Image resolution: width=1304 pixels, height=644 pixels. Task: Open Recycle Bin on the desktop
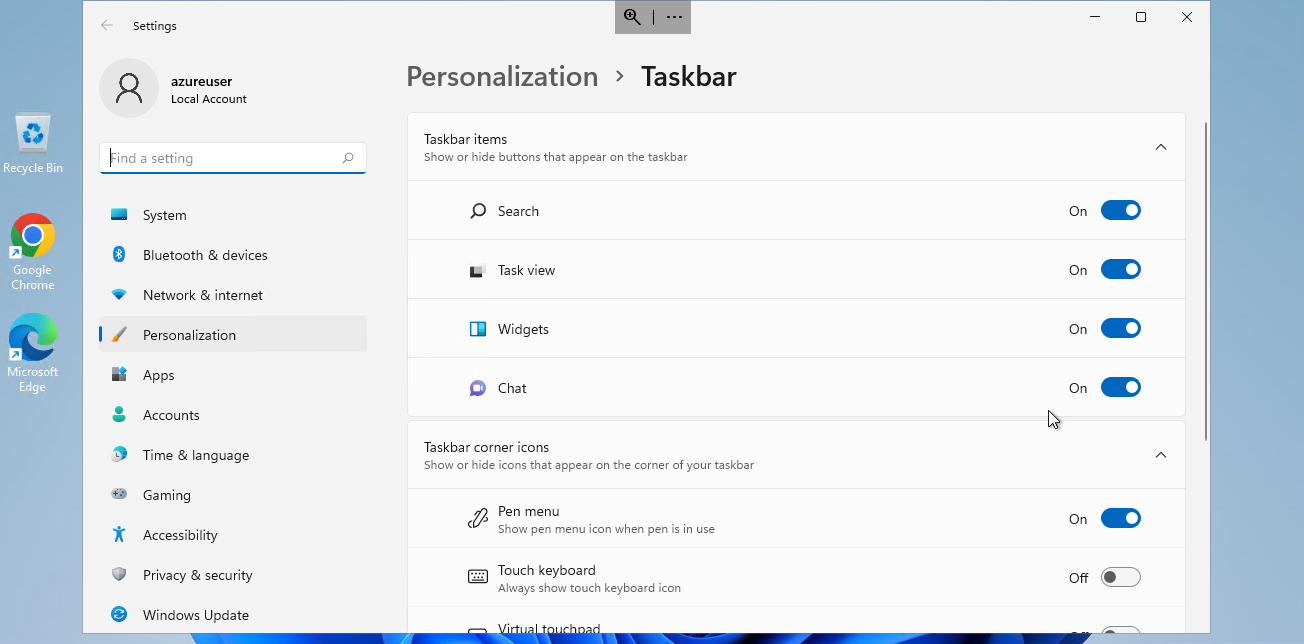[x=33, y=144]
